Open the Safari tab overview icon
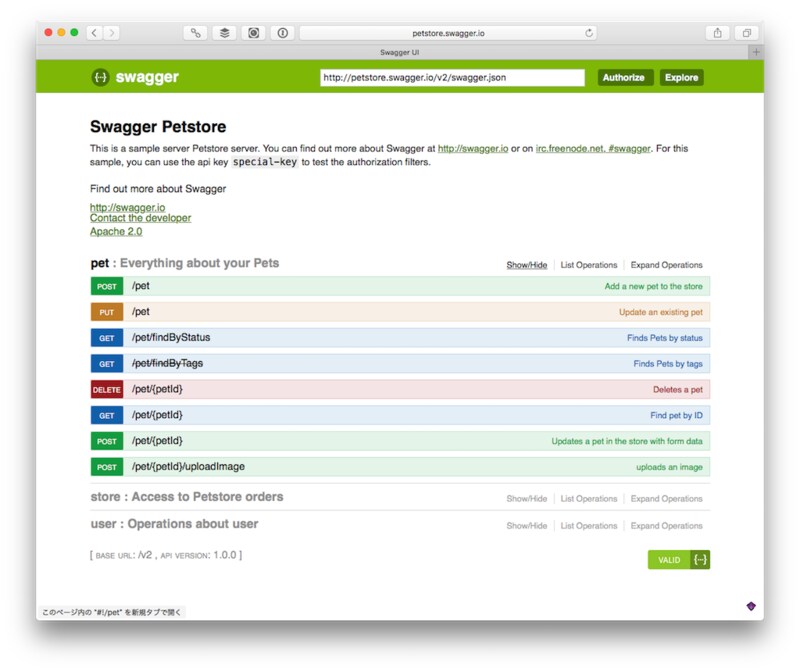The image size is (800, 672). coord(746,33)
